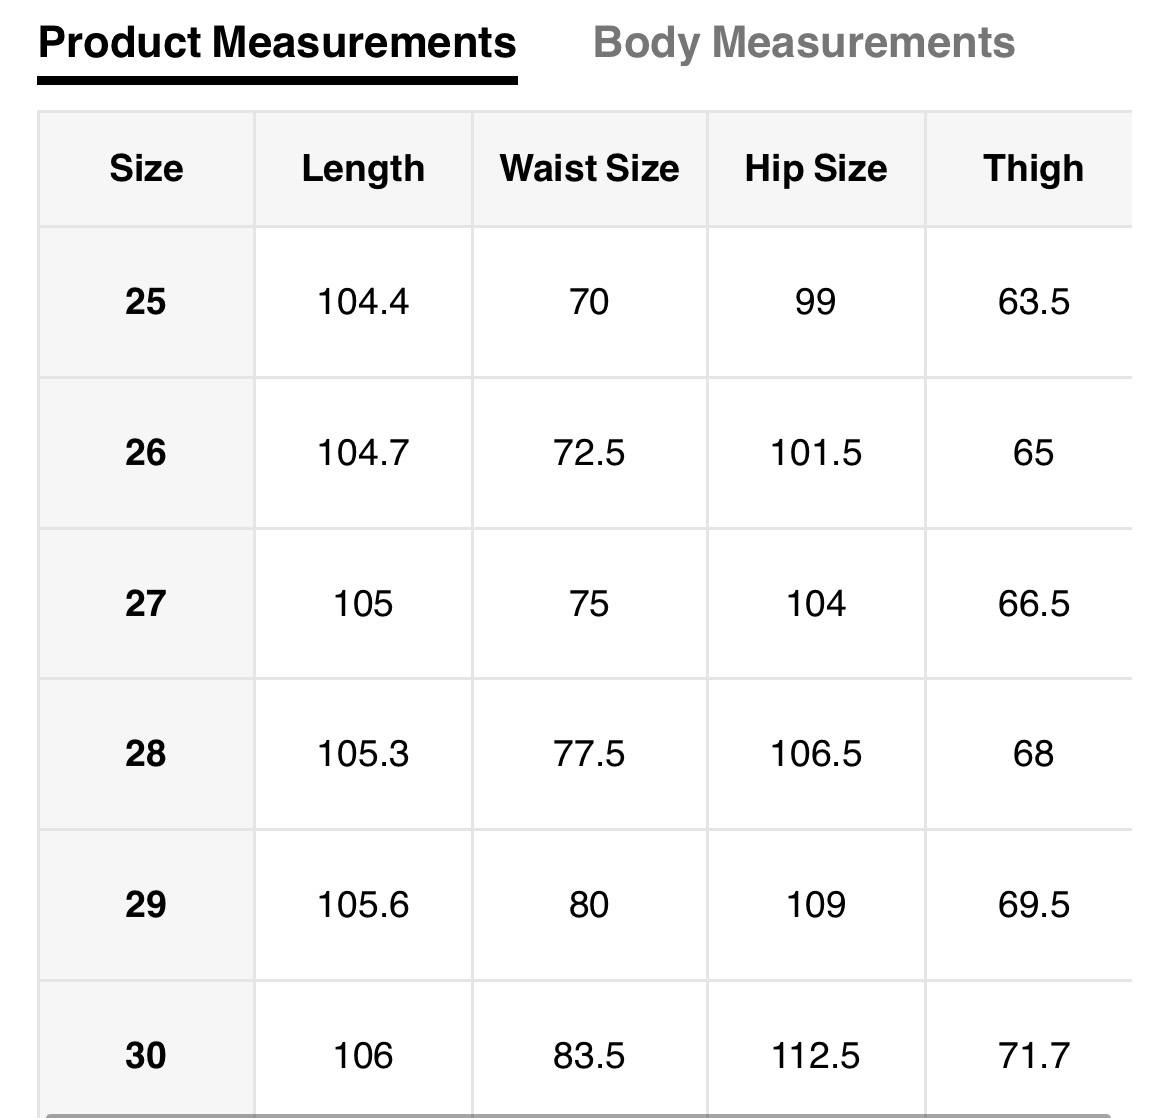The image size is (1170, 1118).
Task: Select the Waist Size column header
Action: pyautogui.click(x=589, y=168)
